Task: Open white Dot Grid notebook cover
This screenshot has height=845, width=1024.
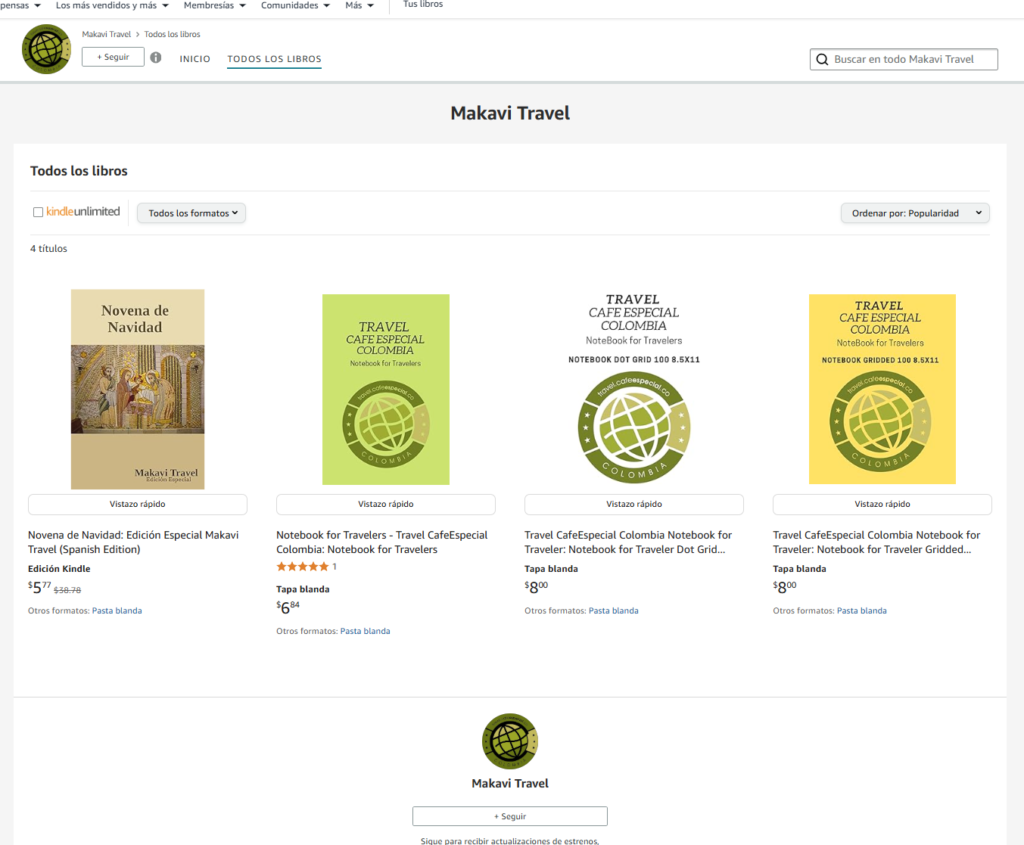Action: click(634, 389)
